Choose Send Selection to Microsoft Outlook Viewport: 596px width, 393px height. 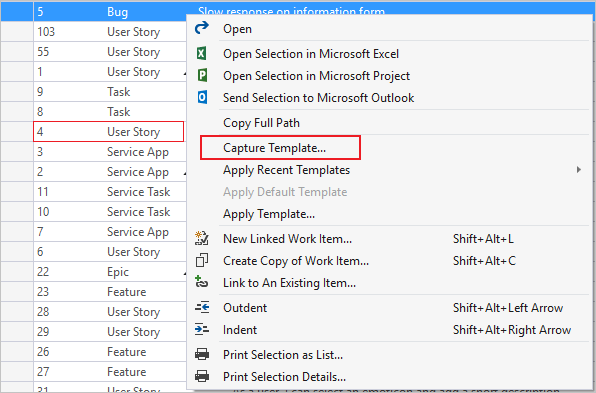pyautogui.click(x=390, y=98)
